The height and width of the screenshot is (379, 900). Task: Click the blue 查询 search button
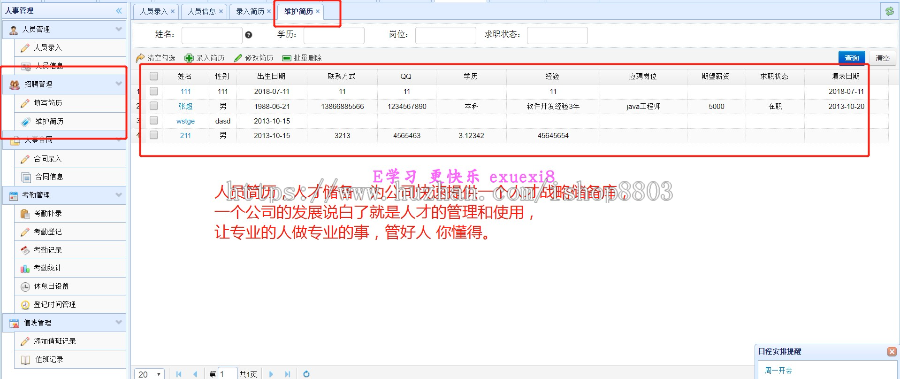(x=852, y=58)
